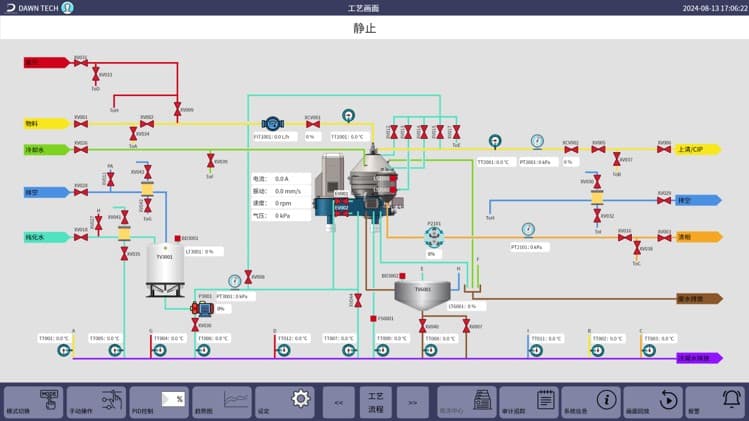Viewport: 749px width, 421px height.
Task: Show the 趋势图 trend chart
Action: (222, 402)
